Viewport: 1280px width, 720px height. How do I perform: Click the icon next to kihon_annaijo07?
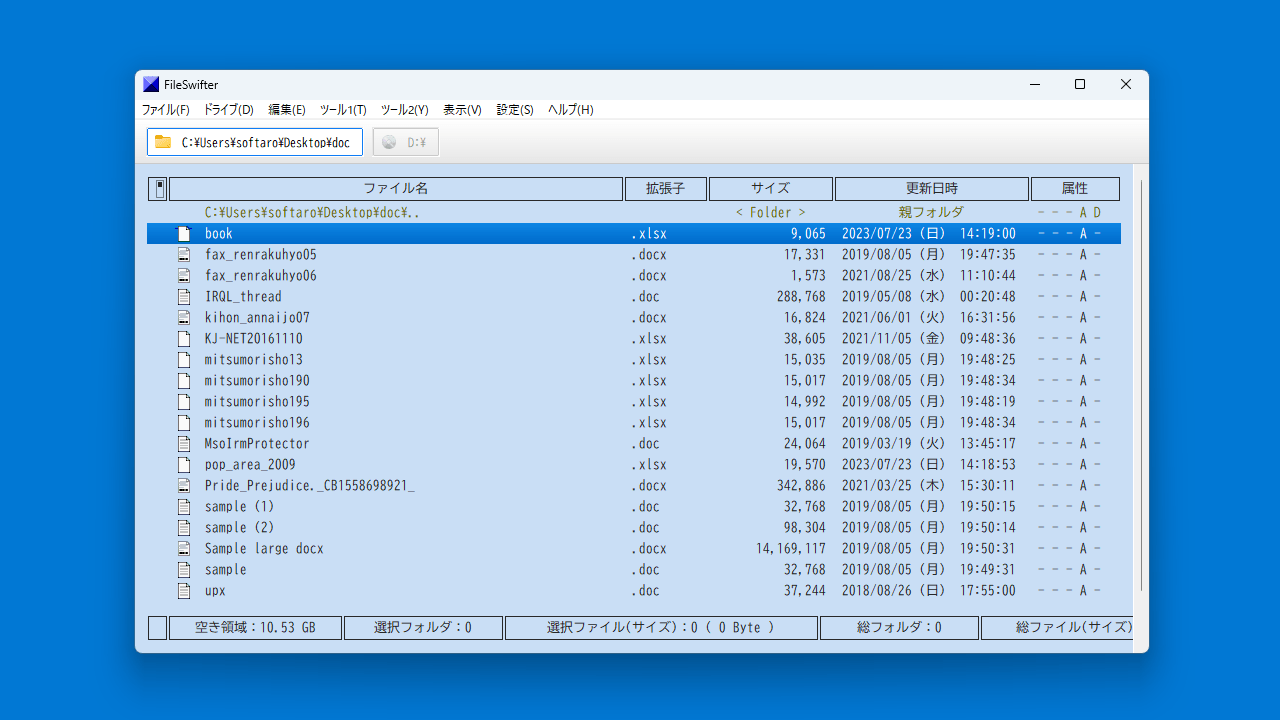click(183, 317)
